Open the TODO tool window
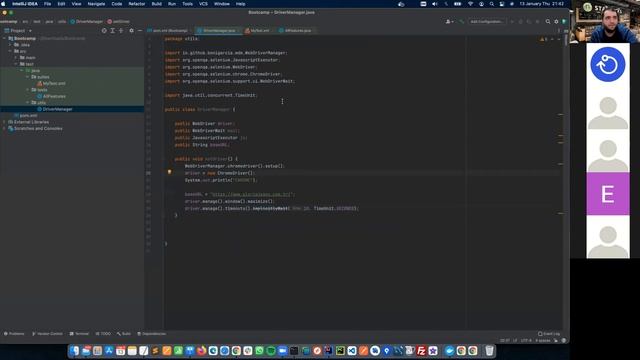The height and width of the screenshot is (360, 640). (x=103, y=334)
